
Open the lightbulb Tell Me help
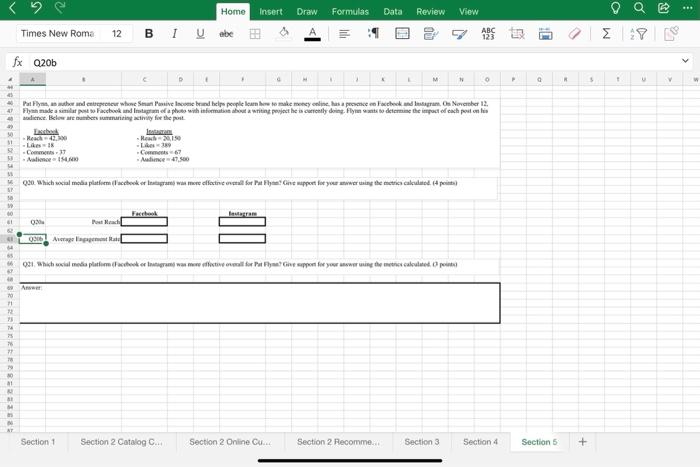point(616,8)
